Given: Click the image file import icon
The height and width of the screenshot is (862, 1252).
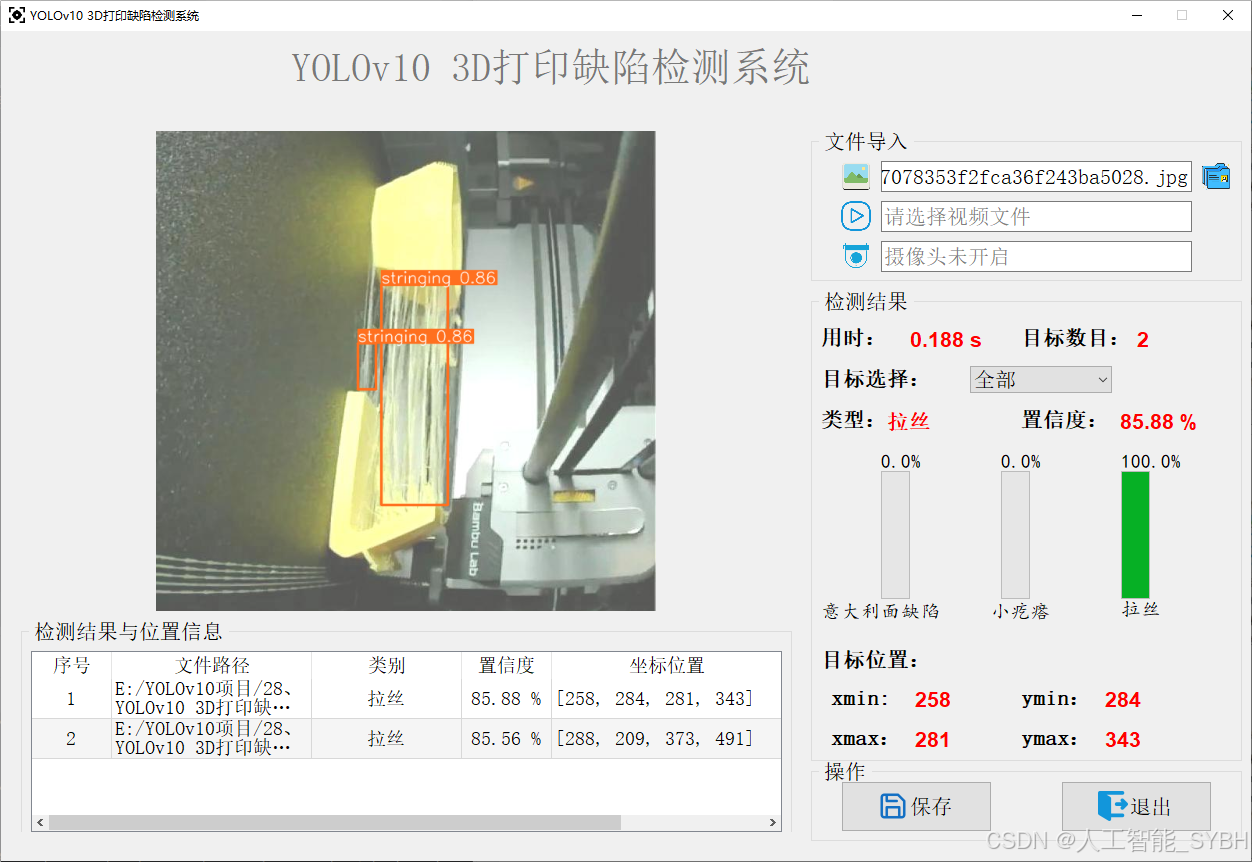Looking at the screenshot, I should point(856,177).
